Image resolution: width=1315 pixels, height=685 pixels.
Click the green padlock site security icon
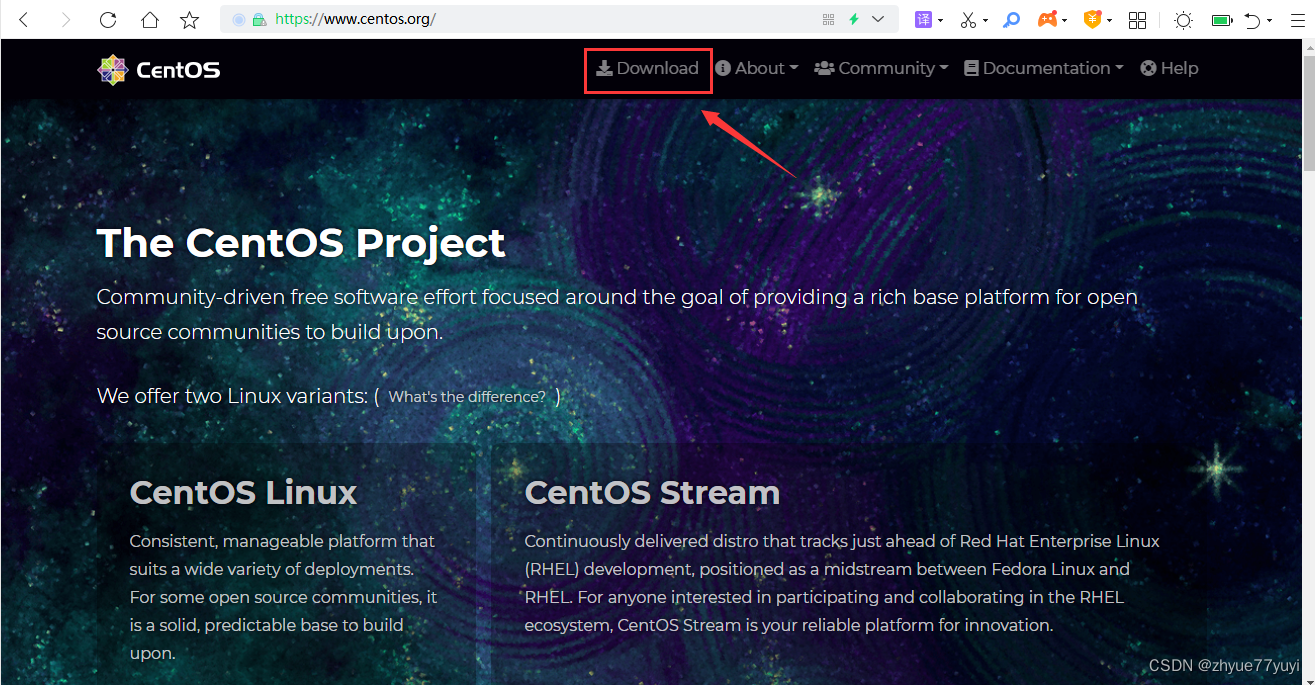[260, 19]
